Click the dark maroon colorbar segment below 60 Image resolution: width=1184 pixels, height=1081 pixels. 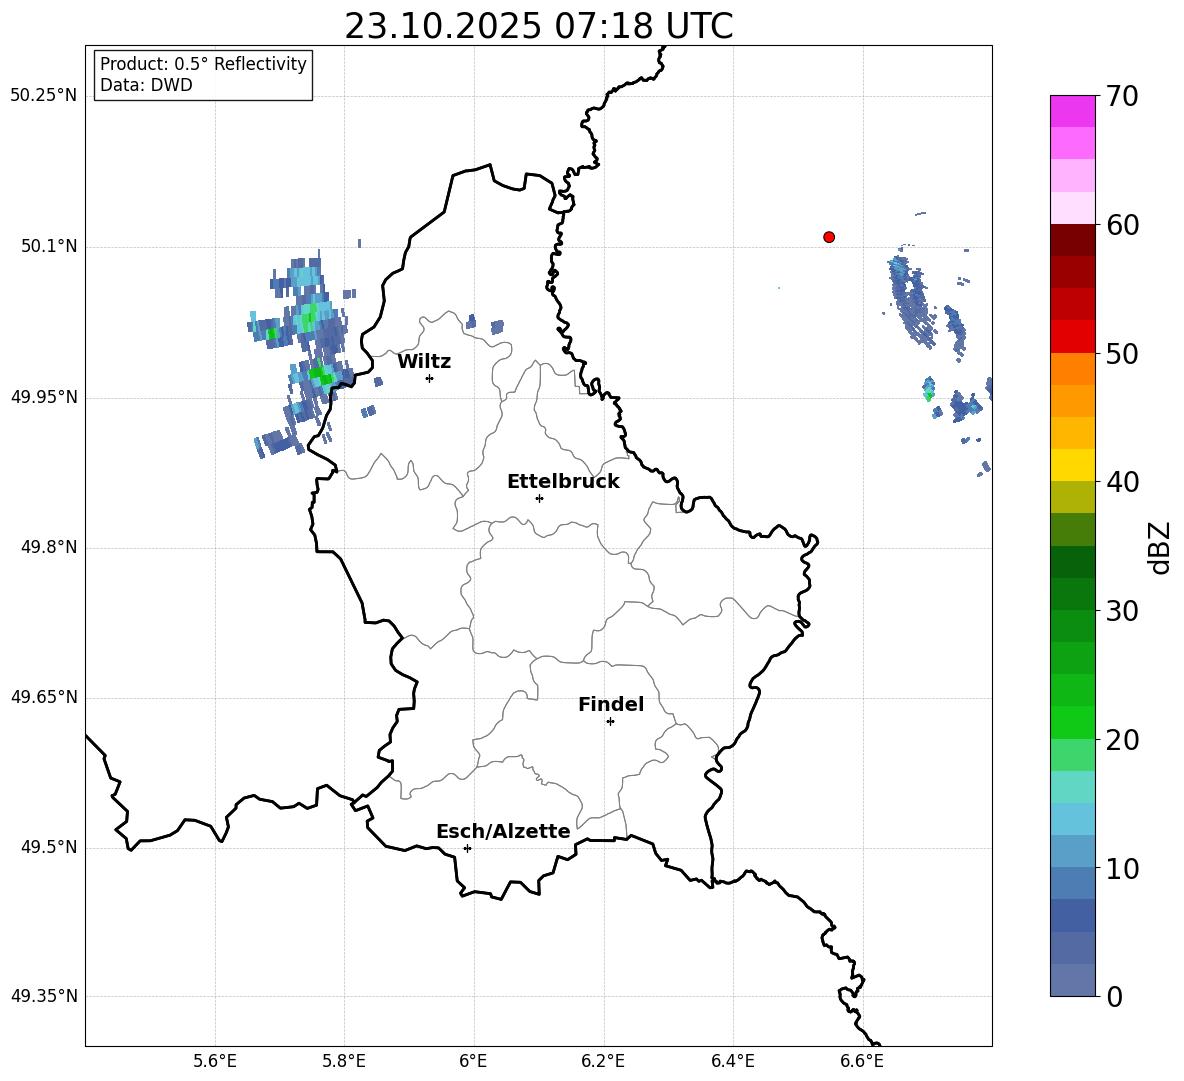tap(1072, 240)
